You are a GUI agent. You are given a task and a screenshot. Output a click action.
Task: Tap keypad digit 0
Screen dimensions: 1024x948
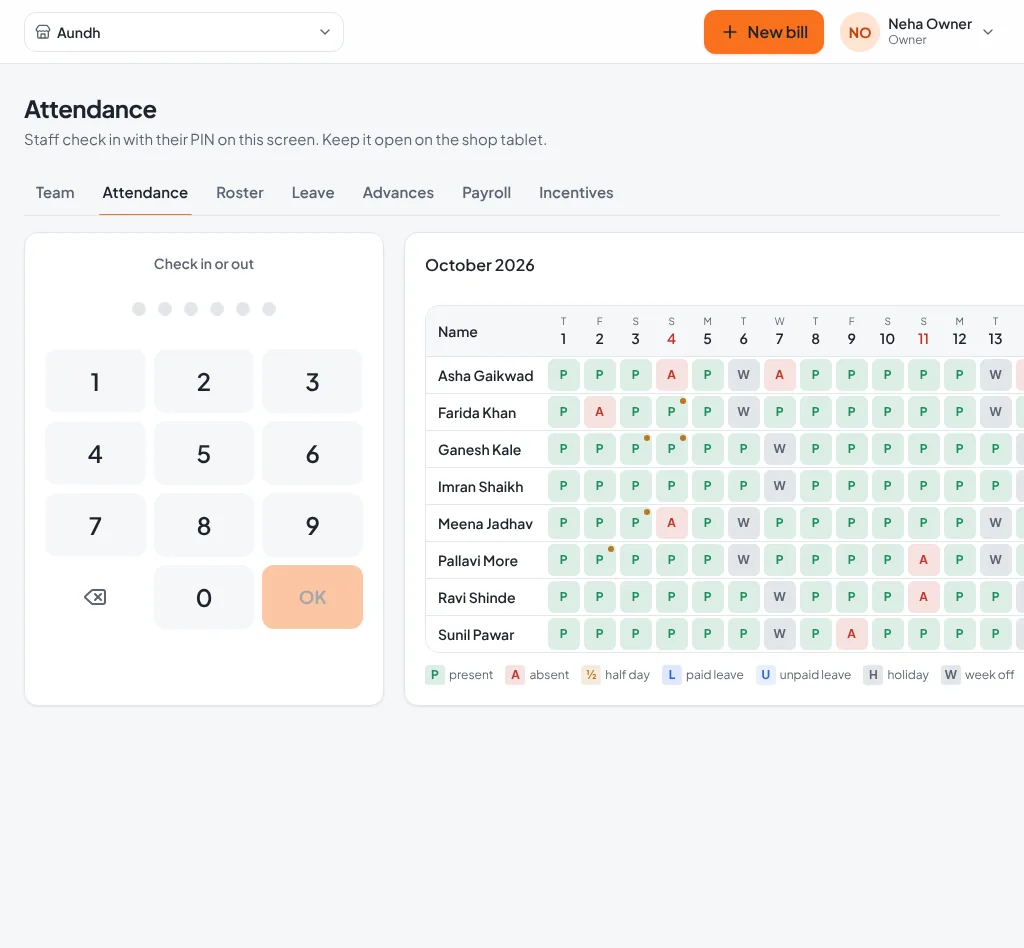click(x=204, y=597)
